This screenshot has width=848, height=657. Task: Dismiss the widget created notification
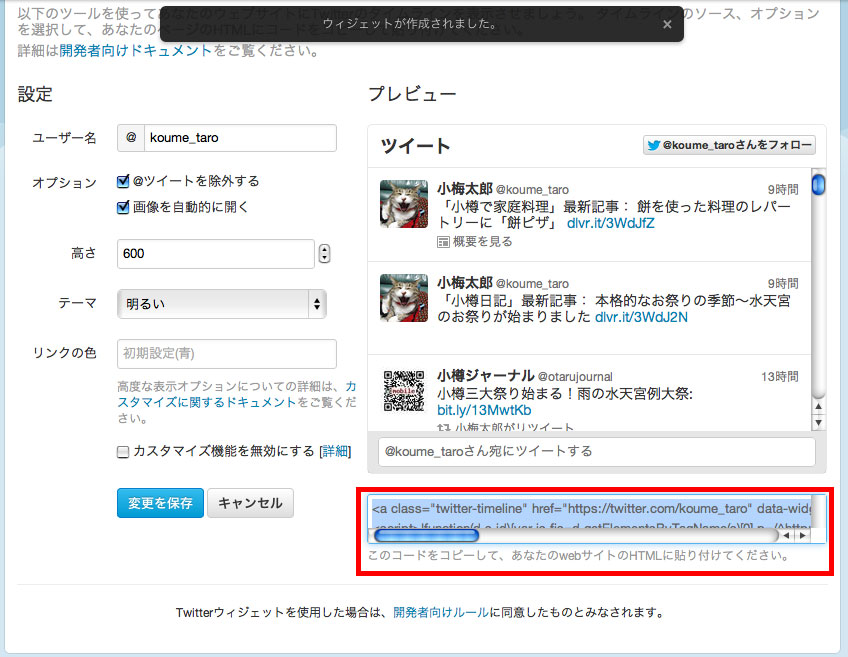[667, 24]
